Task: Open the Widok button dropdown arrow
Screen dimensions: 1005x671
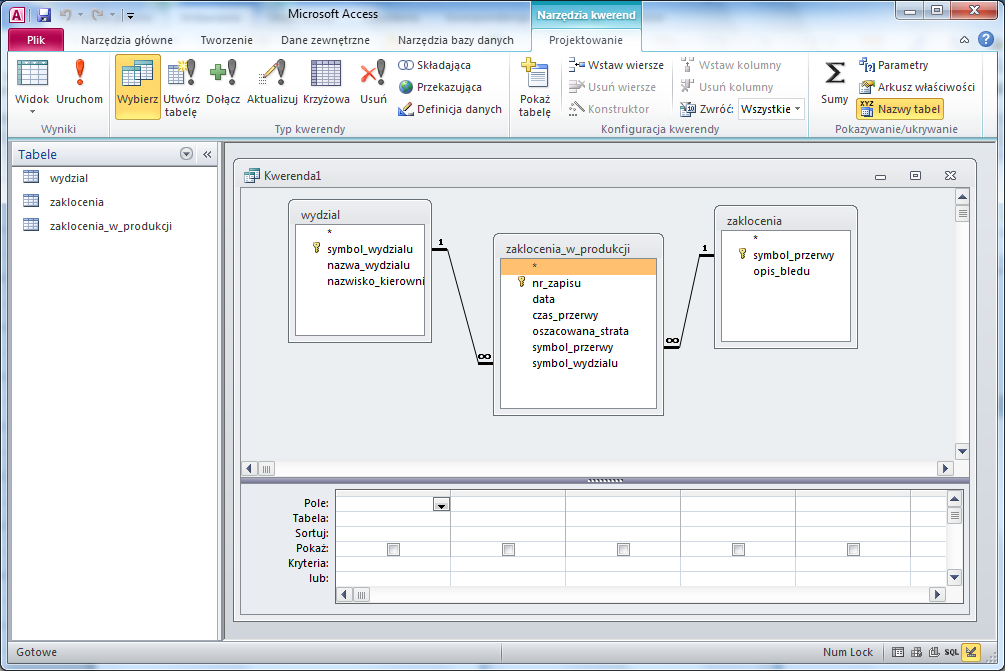Action: click(x=32, y=112)
